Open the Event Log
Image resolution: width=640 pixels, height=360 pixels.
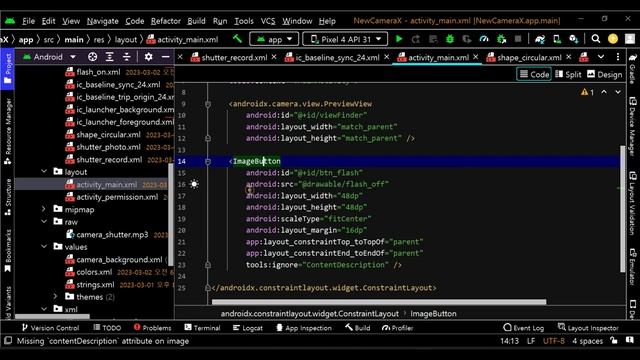[524, 328]
